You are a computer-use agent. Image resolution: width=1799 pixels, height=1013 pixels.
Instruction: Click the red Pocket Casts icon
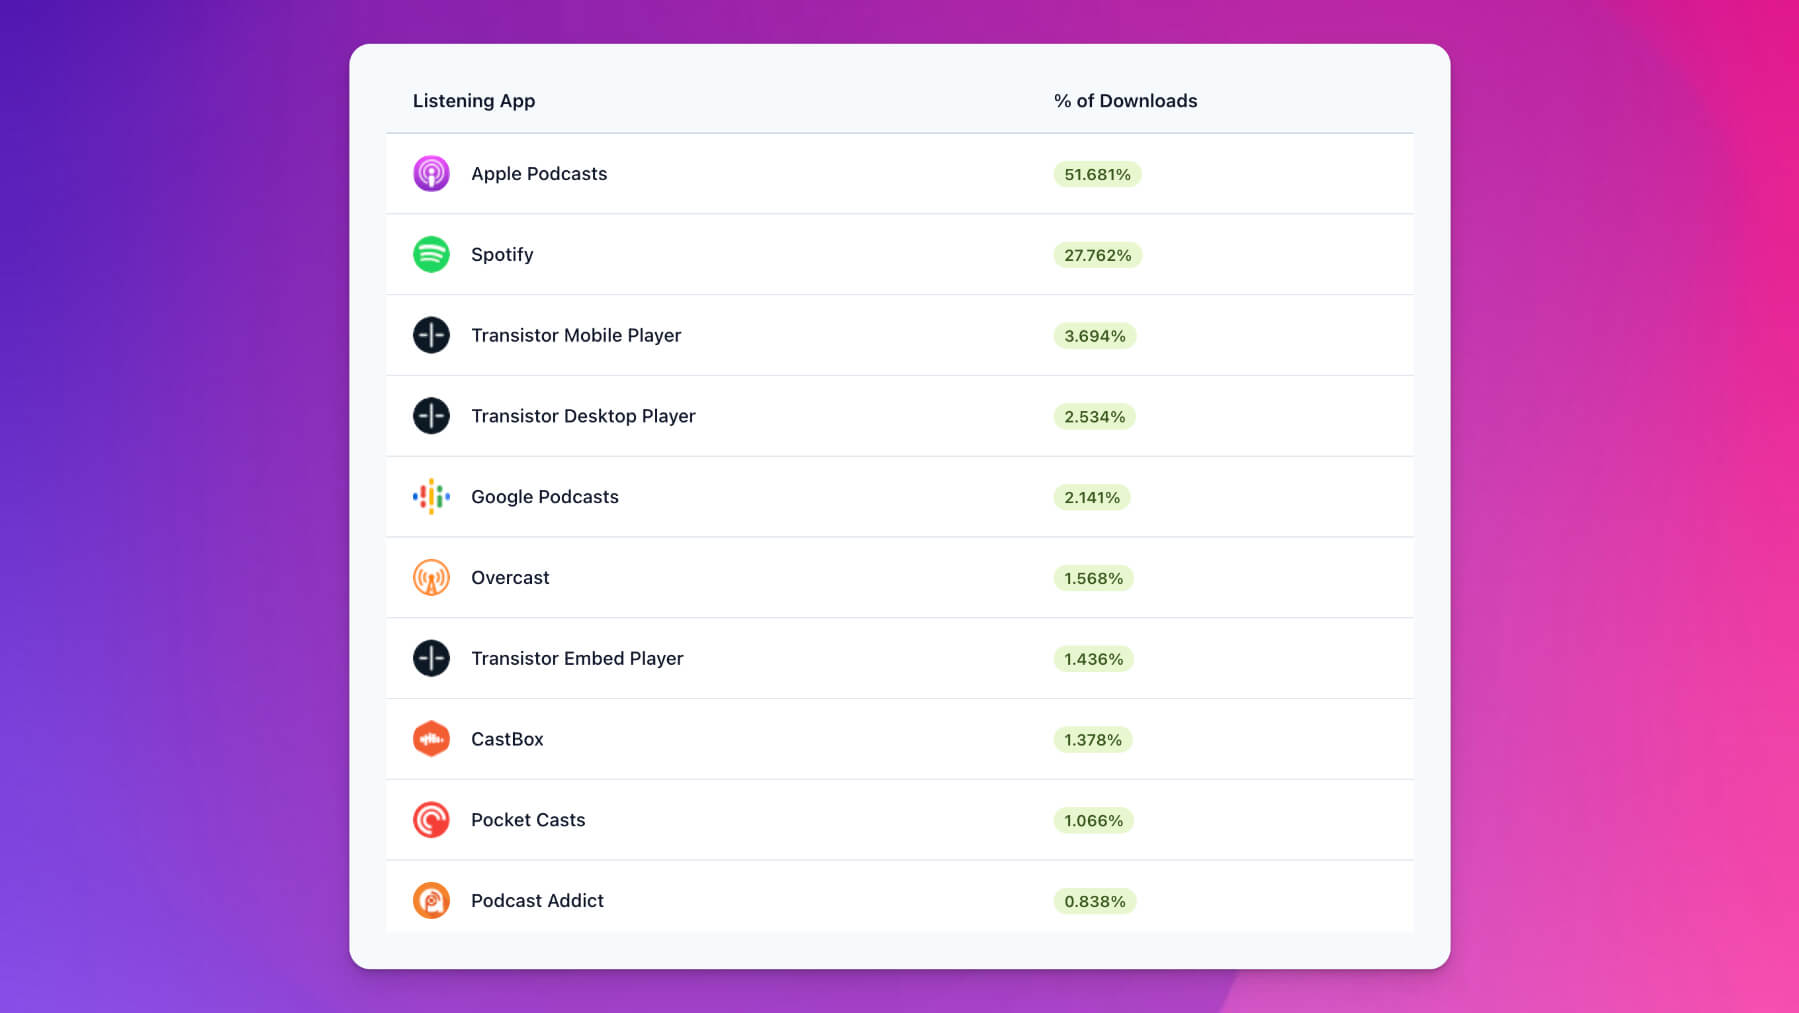point(431,820)
